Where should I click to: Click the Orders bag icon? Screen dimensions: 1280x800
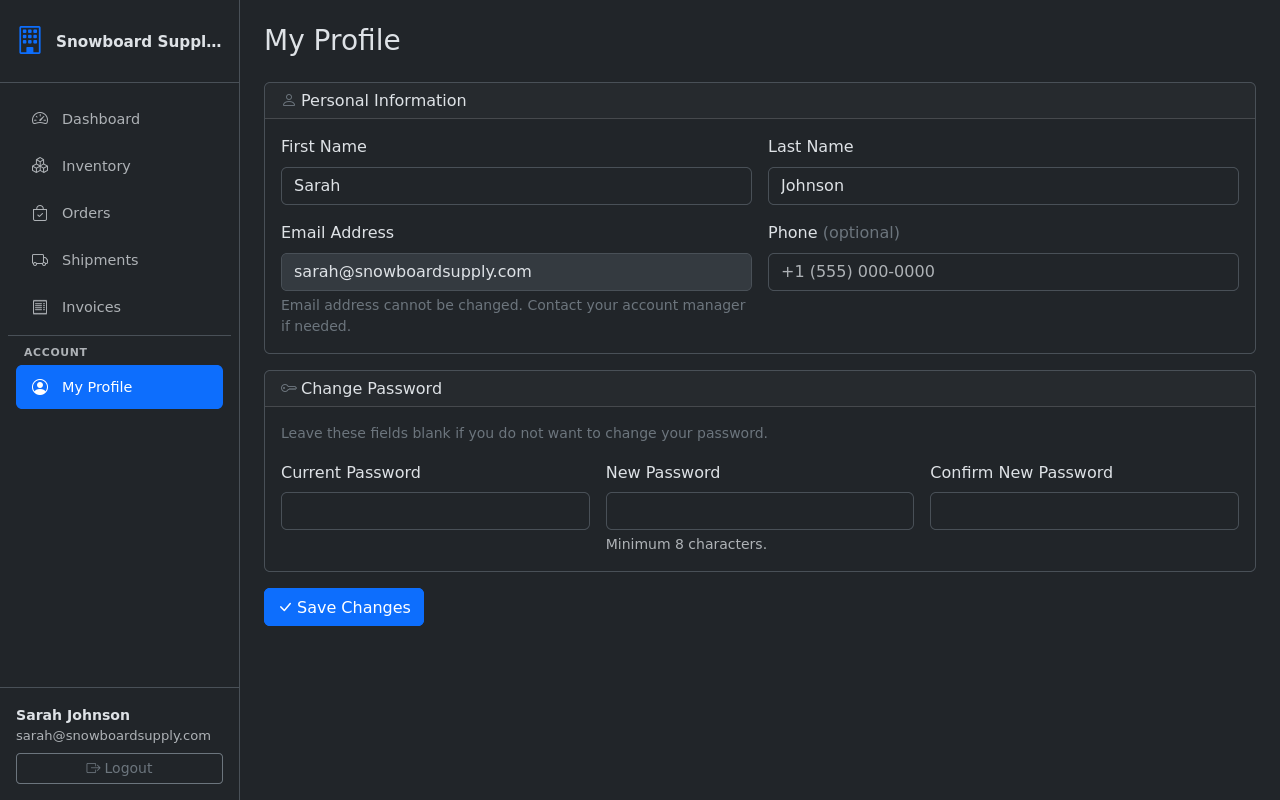[x=39, y=212]
